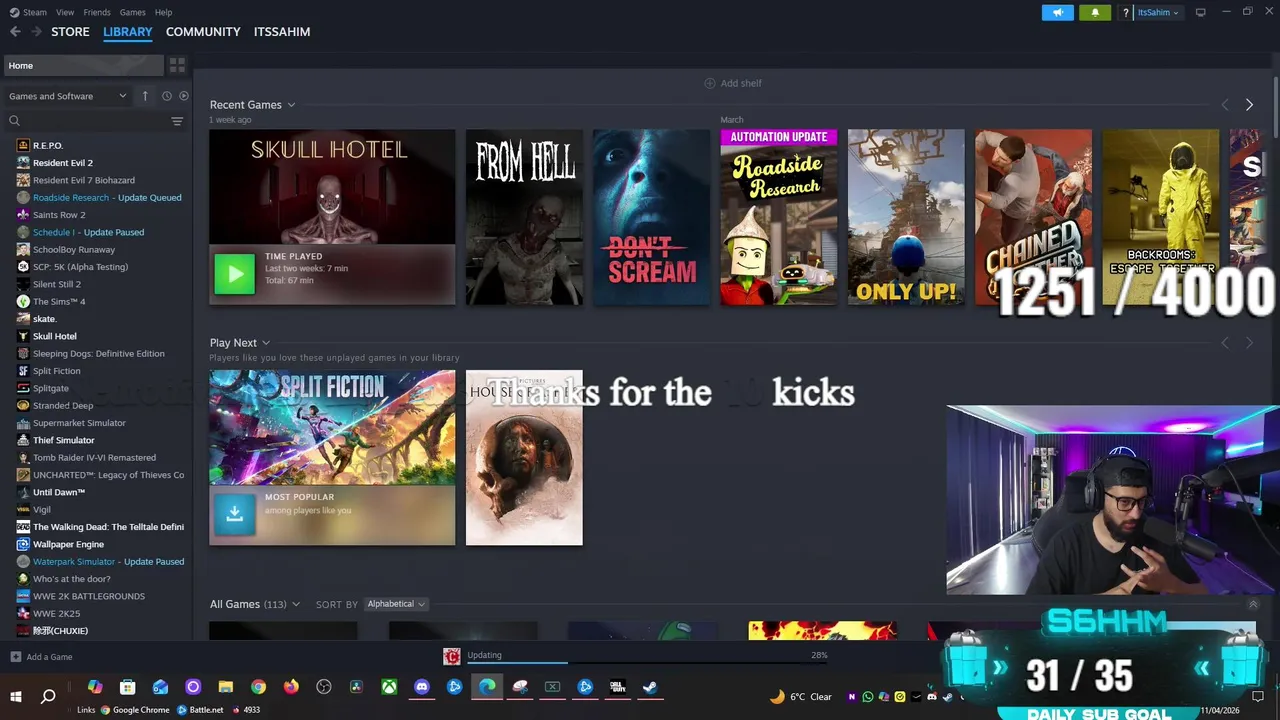
Task: Open the WhatsApp tray icon
Action: point(868,697)
